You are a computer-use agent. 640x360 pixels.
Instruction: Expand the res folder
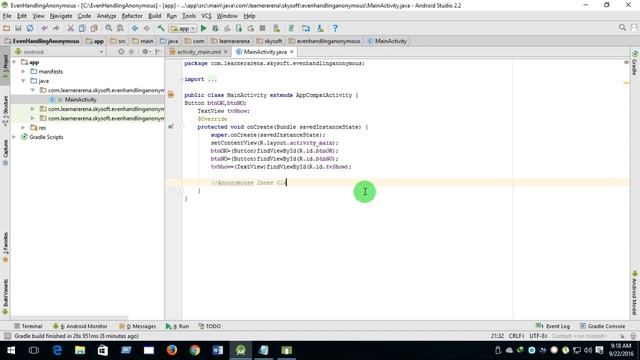23,128
